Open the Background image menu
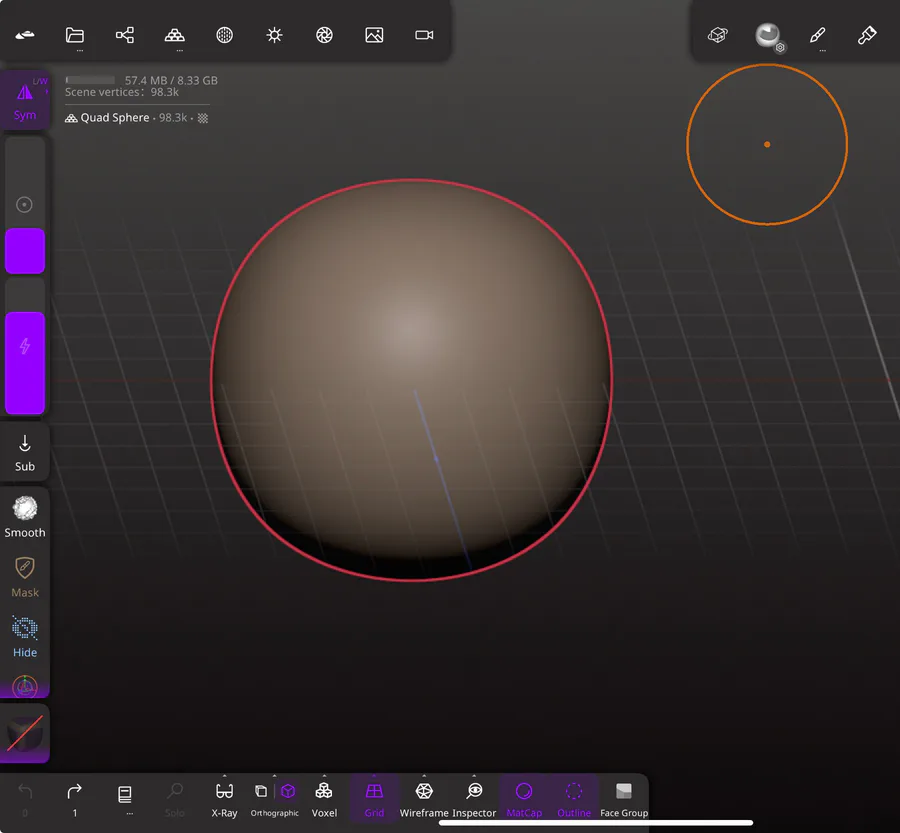 374,35
